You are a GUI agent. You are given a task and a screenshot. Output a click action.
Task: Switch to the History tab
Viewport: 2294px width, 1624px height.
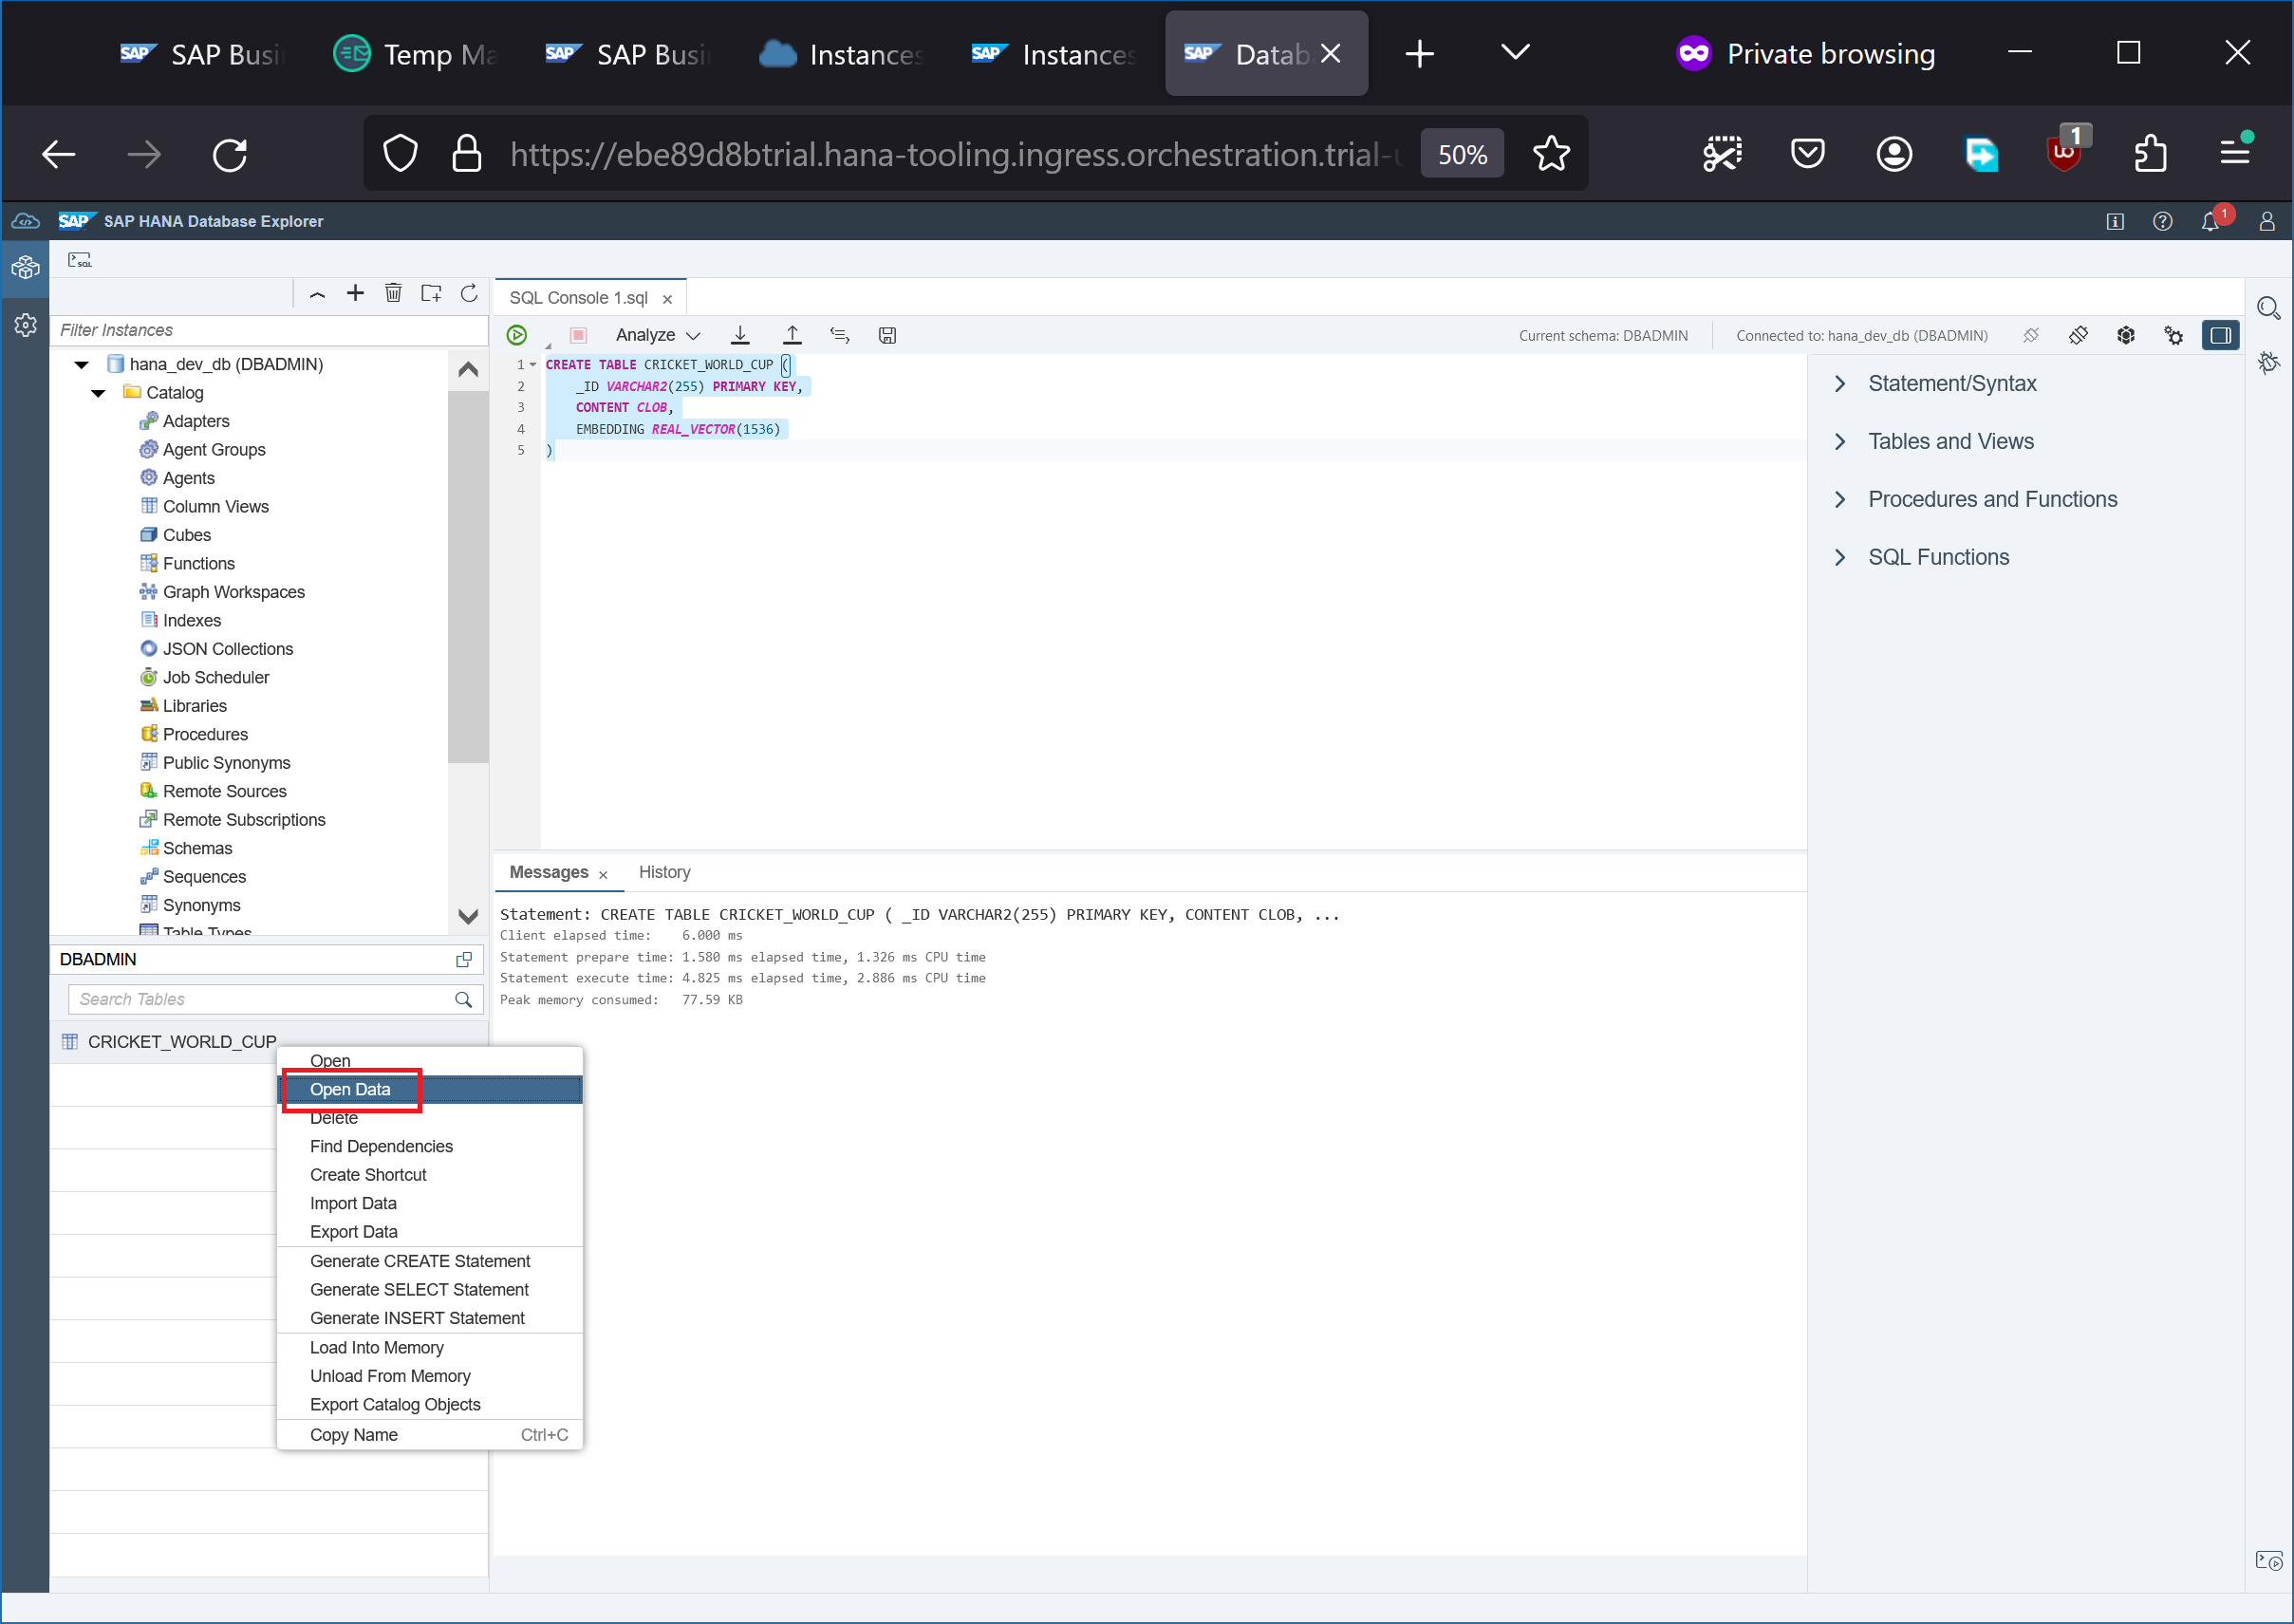point(664,872)
